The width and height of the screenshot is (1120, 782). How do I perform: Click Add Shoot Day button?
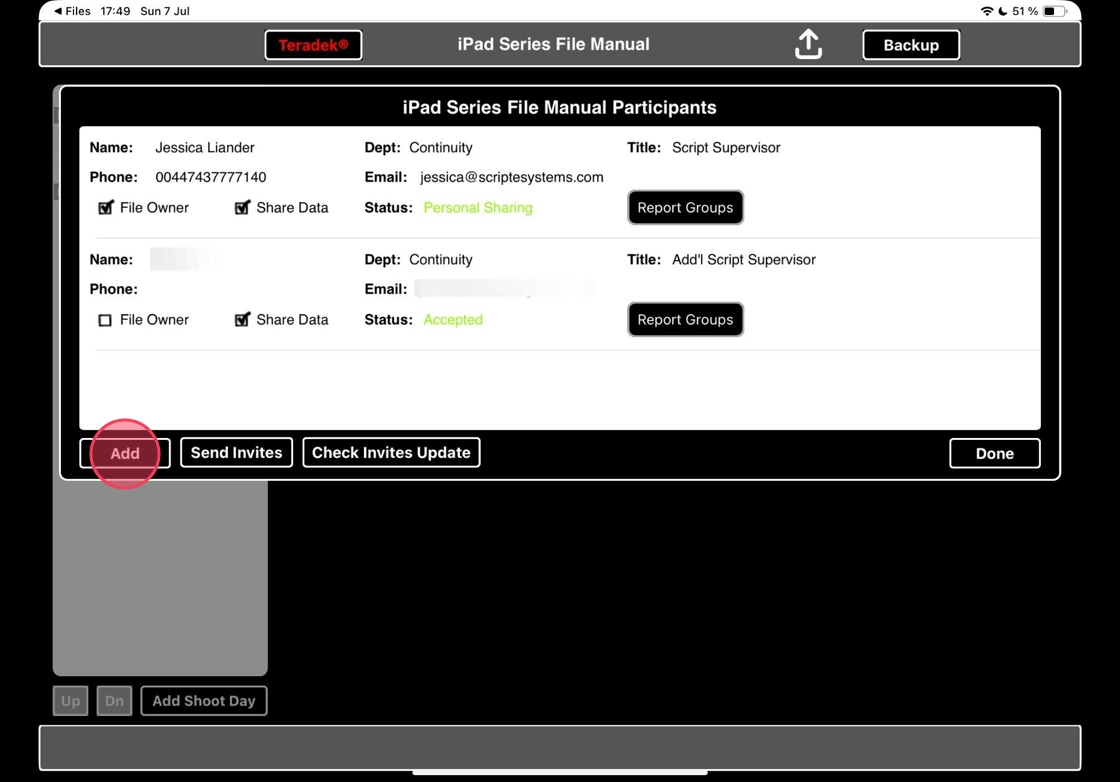tap(204, 701)
